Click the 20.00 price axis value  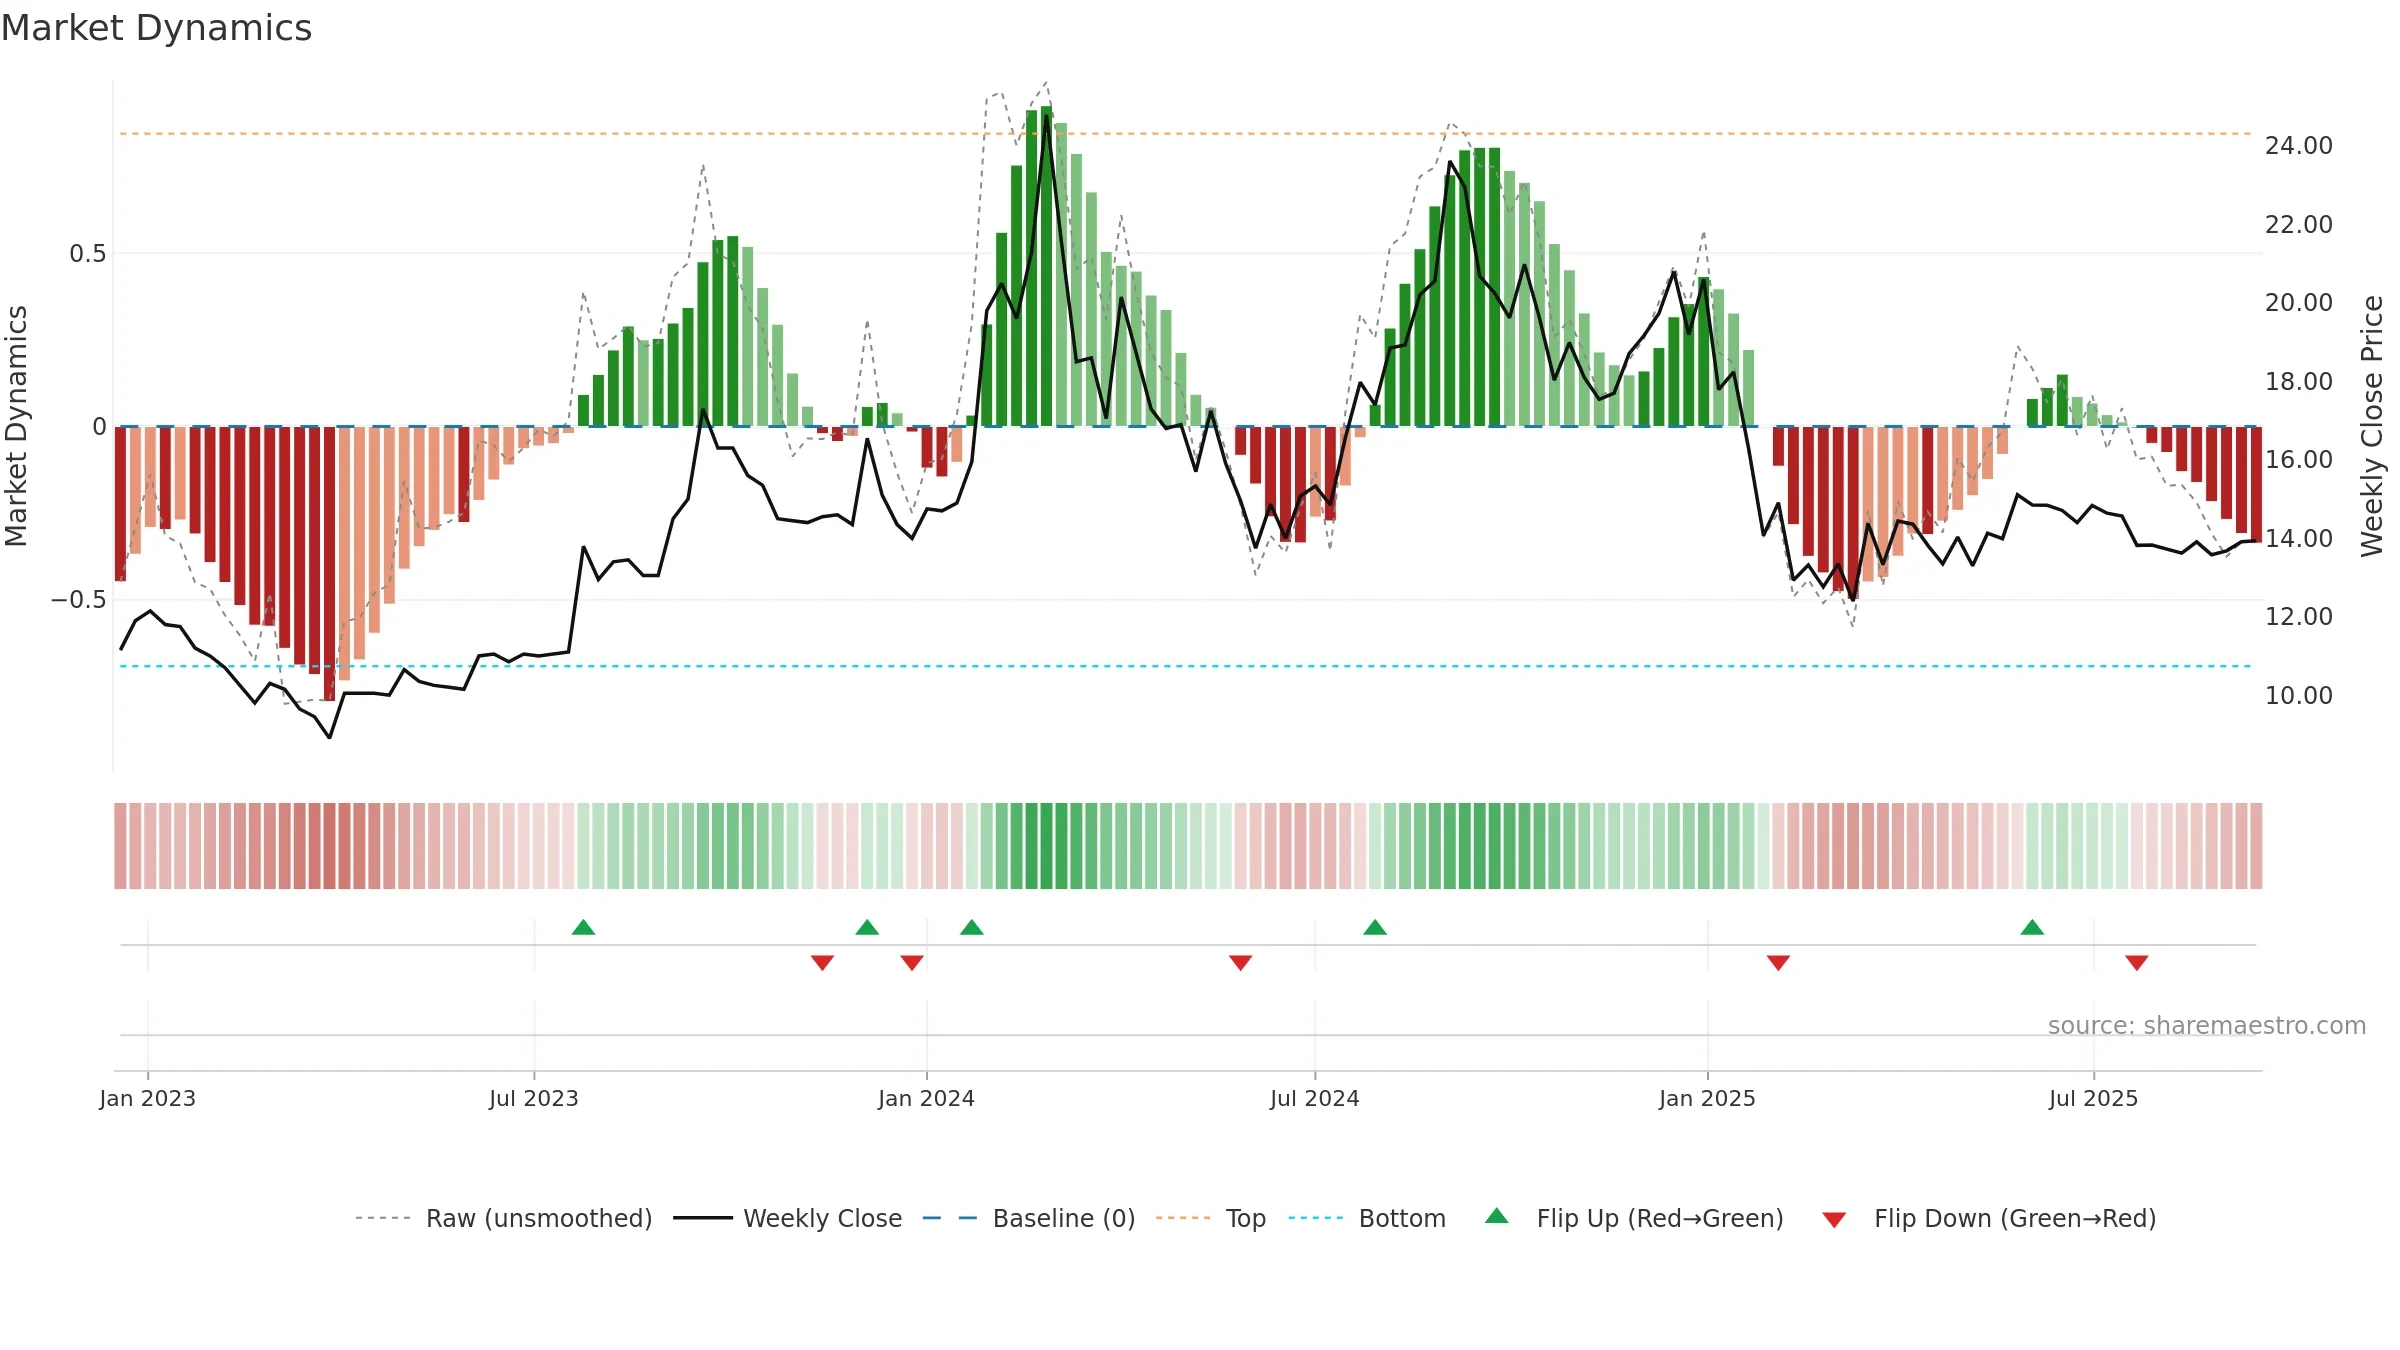(x=2299, y=303)
